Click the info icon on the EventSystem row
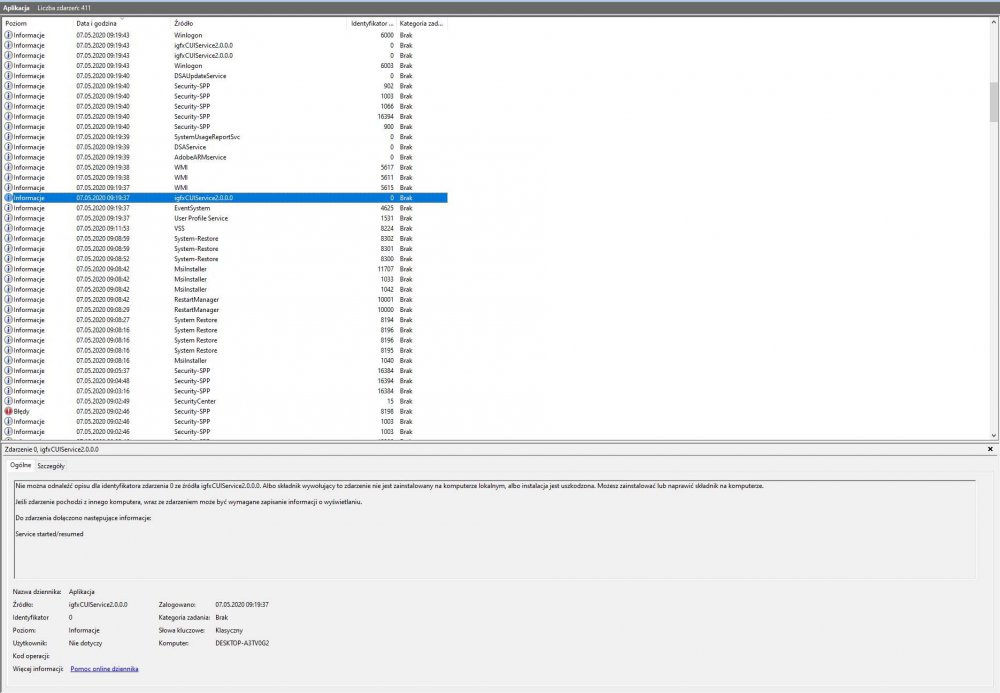 coord(8,208)
